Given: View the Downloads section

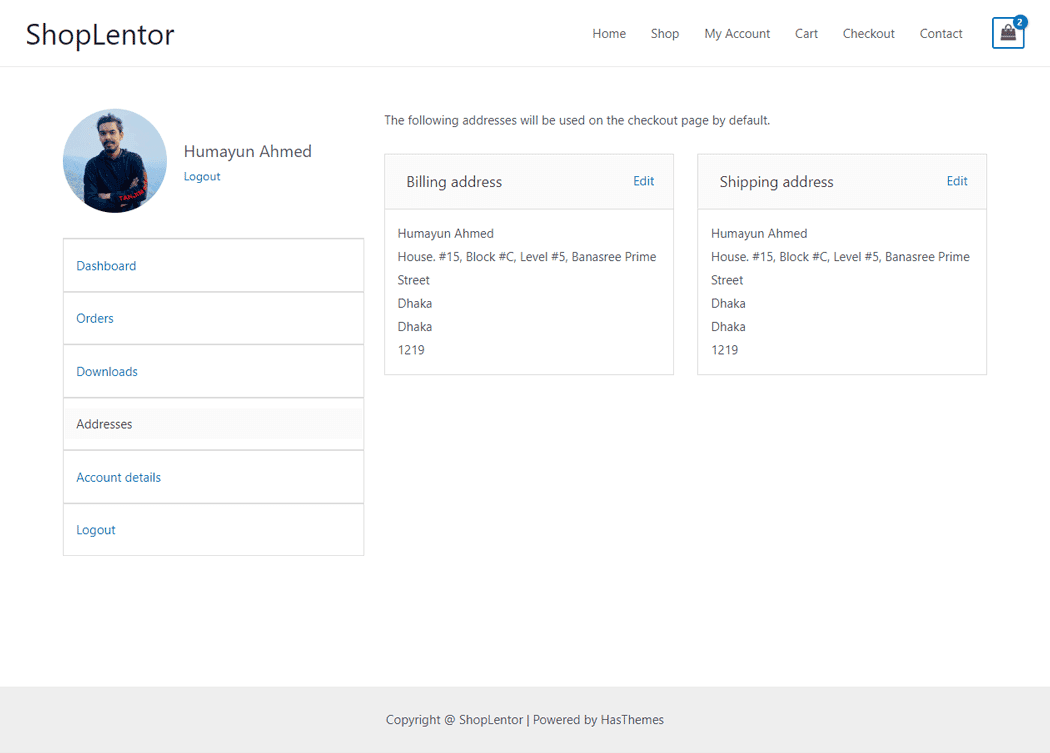Looking at the screenshot, I should 107,372.
